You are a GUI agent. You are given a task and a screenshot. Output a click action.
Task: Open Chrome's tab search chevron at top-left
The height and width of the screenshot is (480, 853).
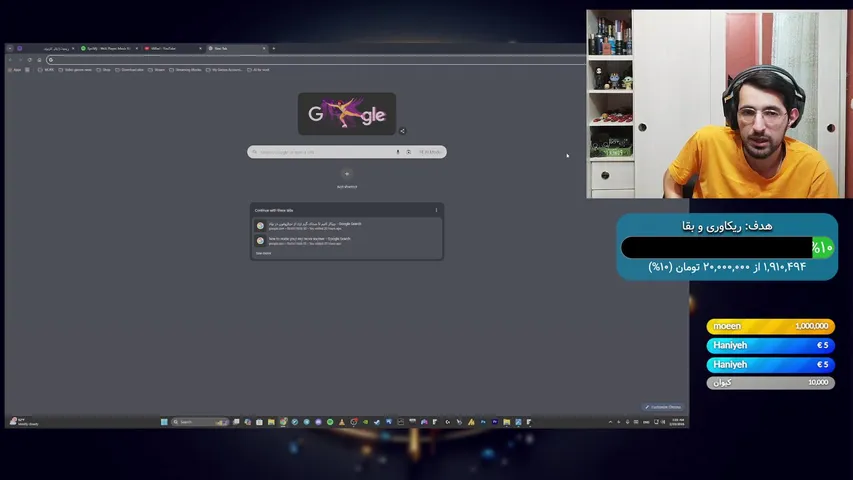(10, 48)
